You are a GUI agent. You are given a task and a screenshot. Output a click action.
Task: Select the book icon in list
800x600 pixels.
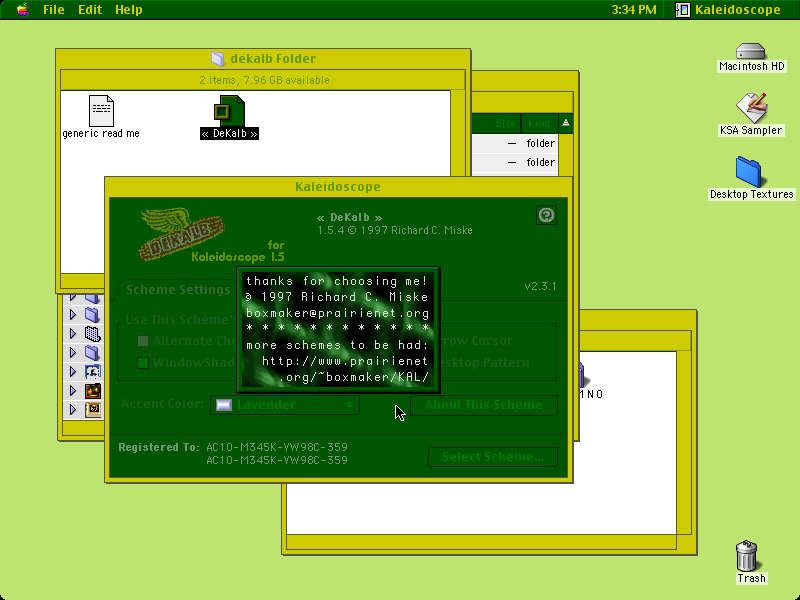(x=92, y=409)
